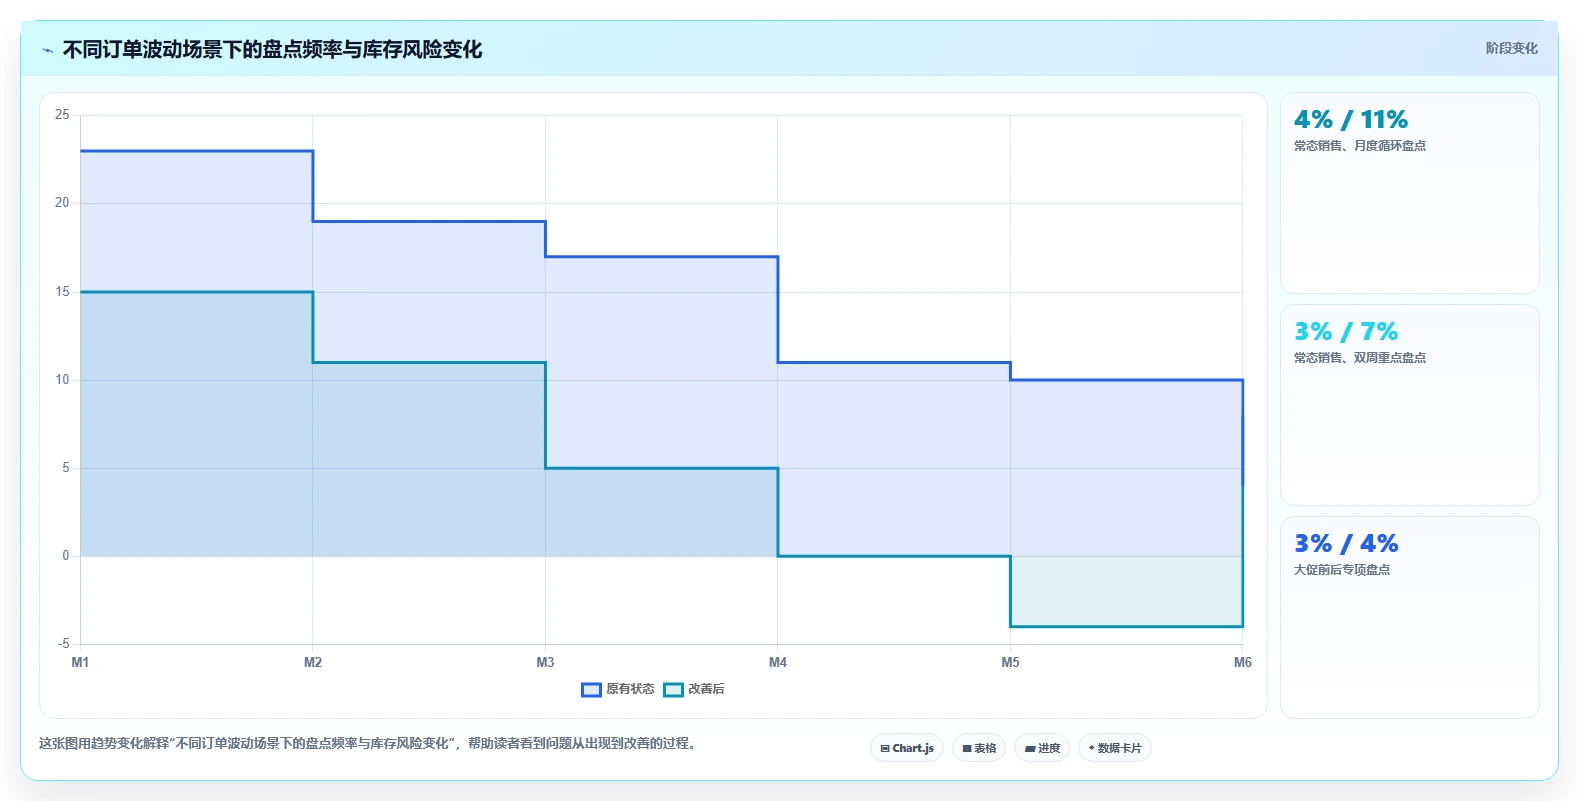Toggle the 原有状态 legend swatch

[x=591, y=689]
